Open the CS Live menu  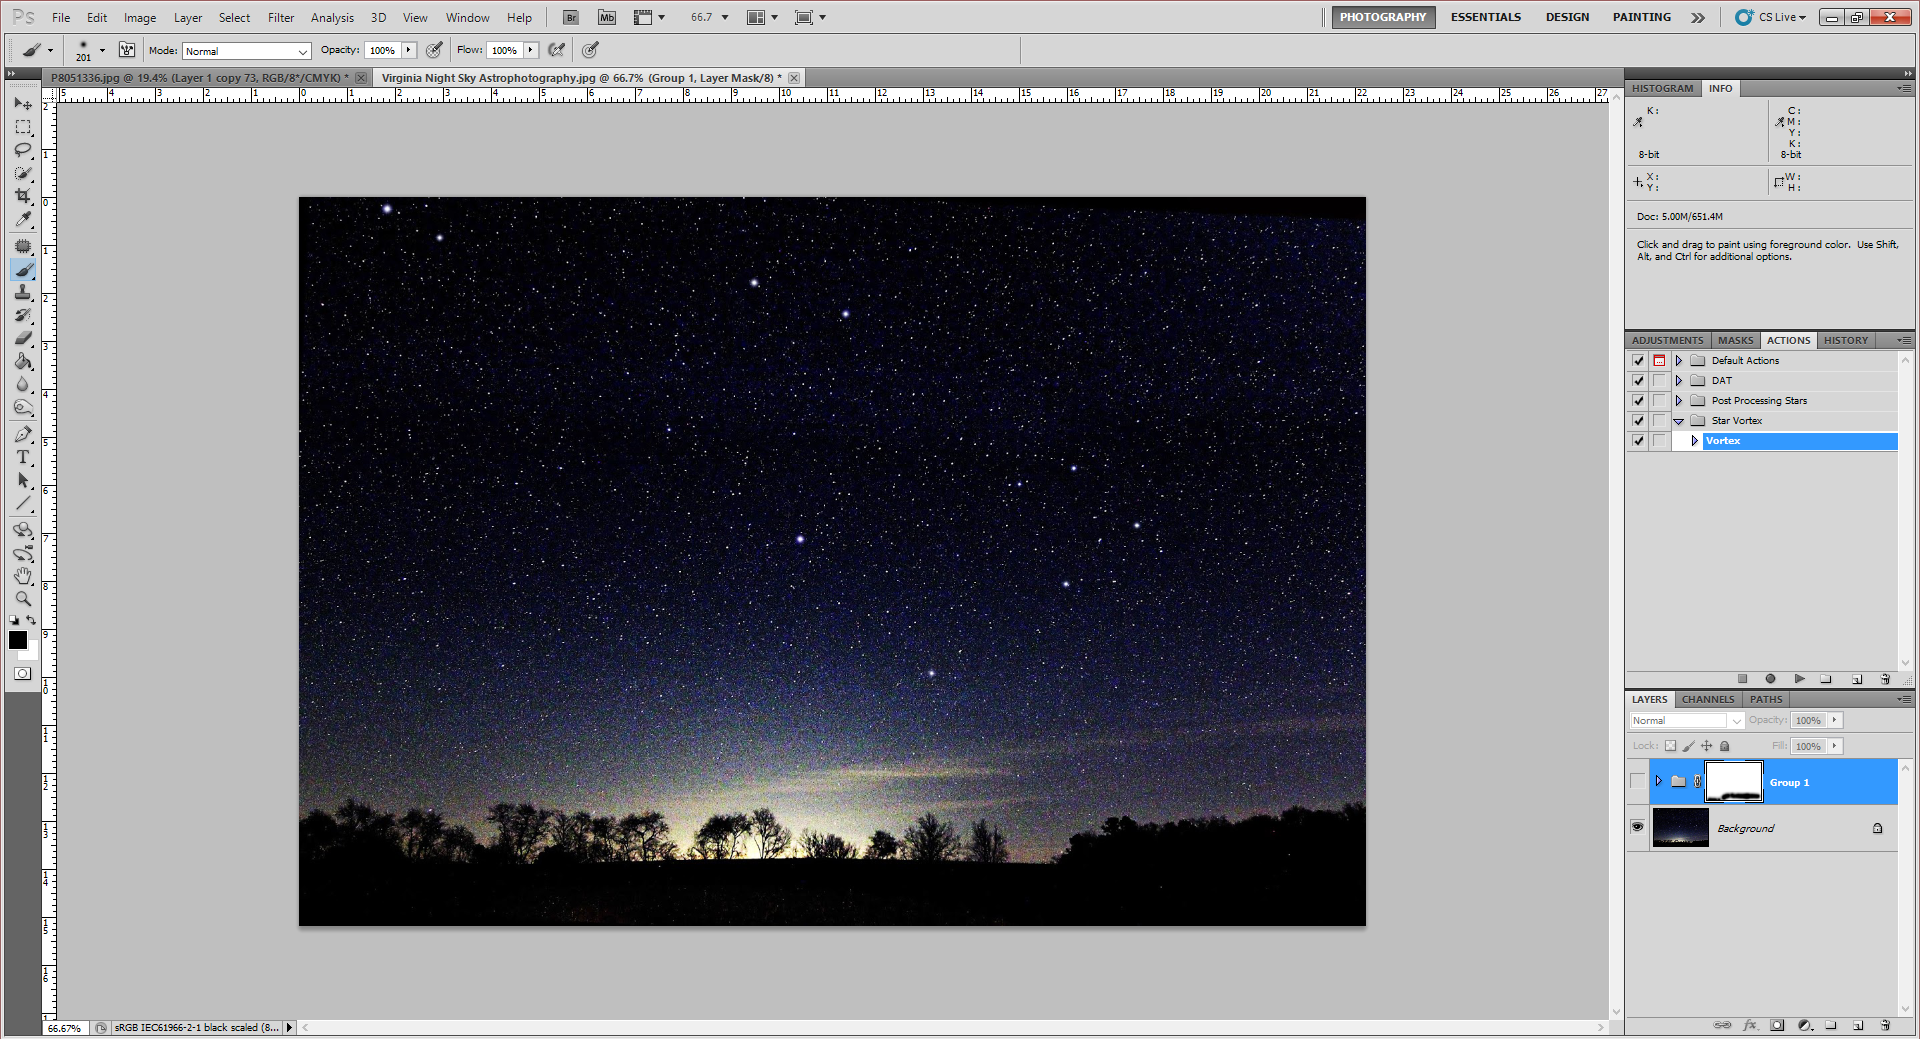[1771, 17]
